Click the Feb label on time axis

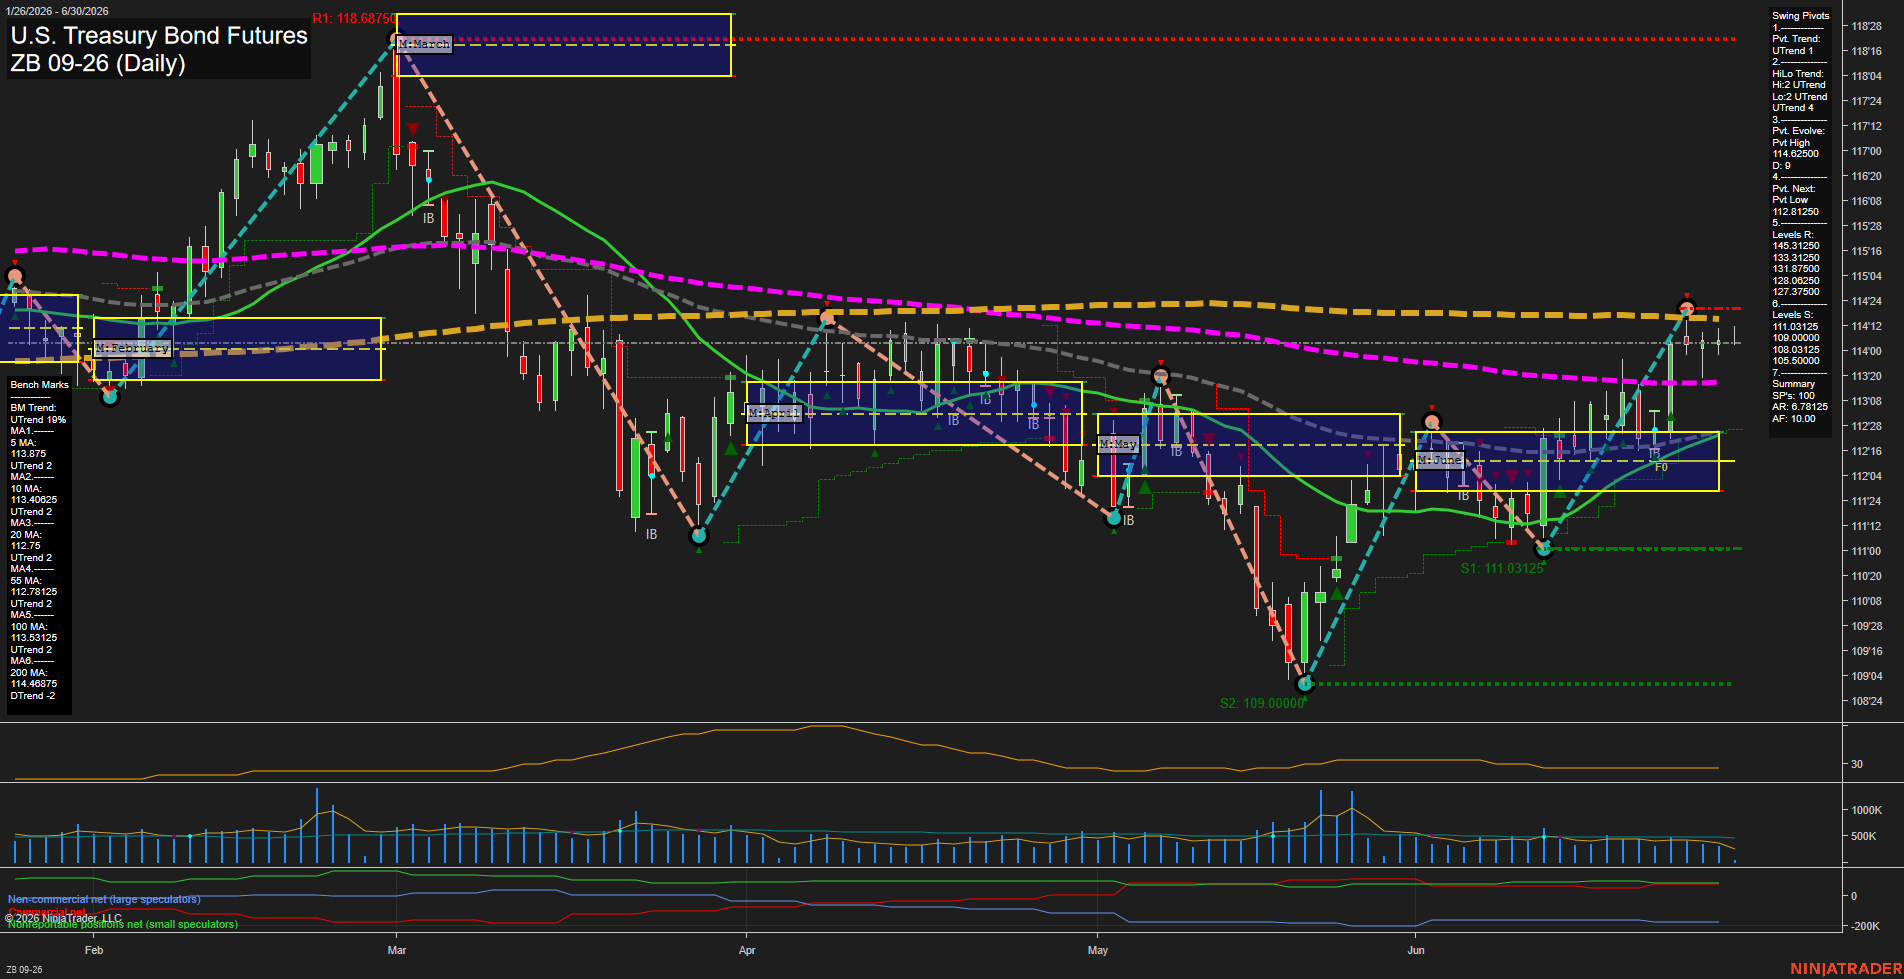pos(94,950)
